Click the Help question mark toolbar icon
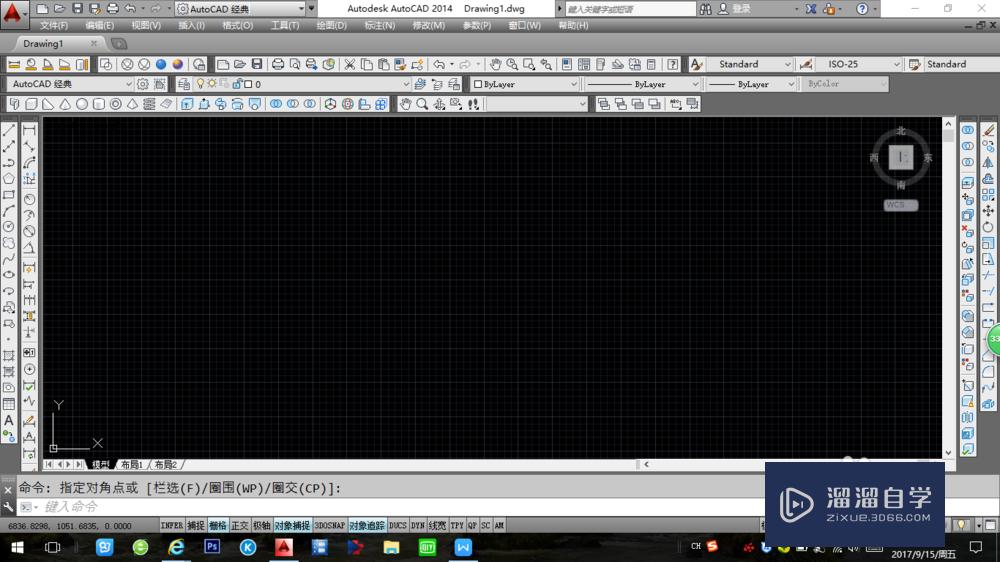Screen dimensions: 1000x562 point(672,64)
